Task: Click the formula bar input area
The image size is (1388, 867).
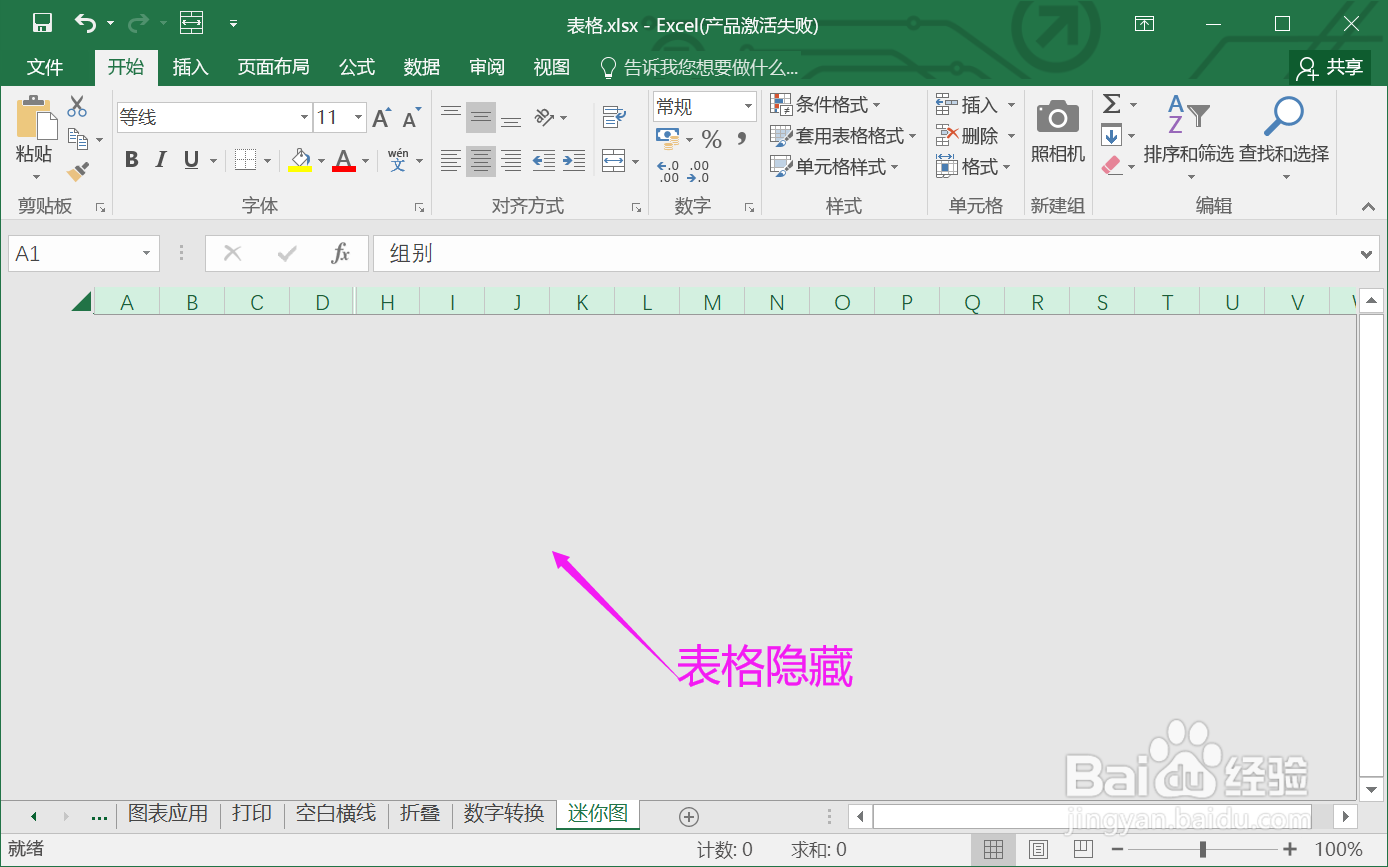Action: (700, 253)
